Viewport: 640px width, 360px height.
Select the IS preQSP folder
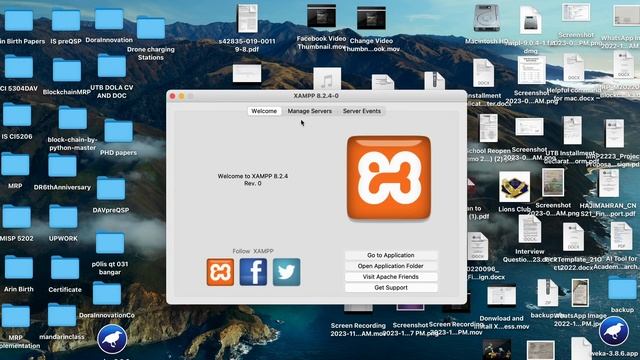pyautogui.click(x=66, y=20)
